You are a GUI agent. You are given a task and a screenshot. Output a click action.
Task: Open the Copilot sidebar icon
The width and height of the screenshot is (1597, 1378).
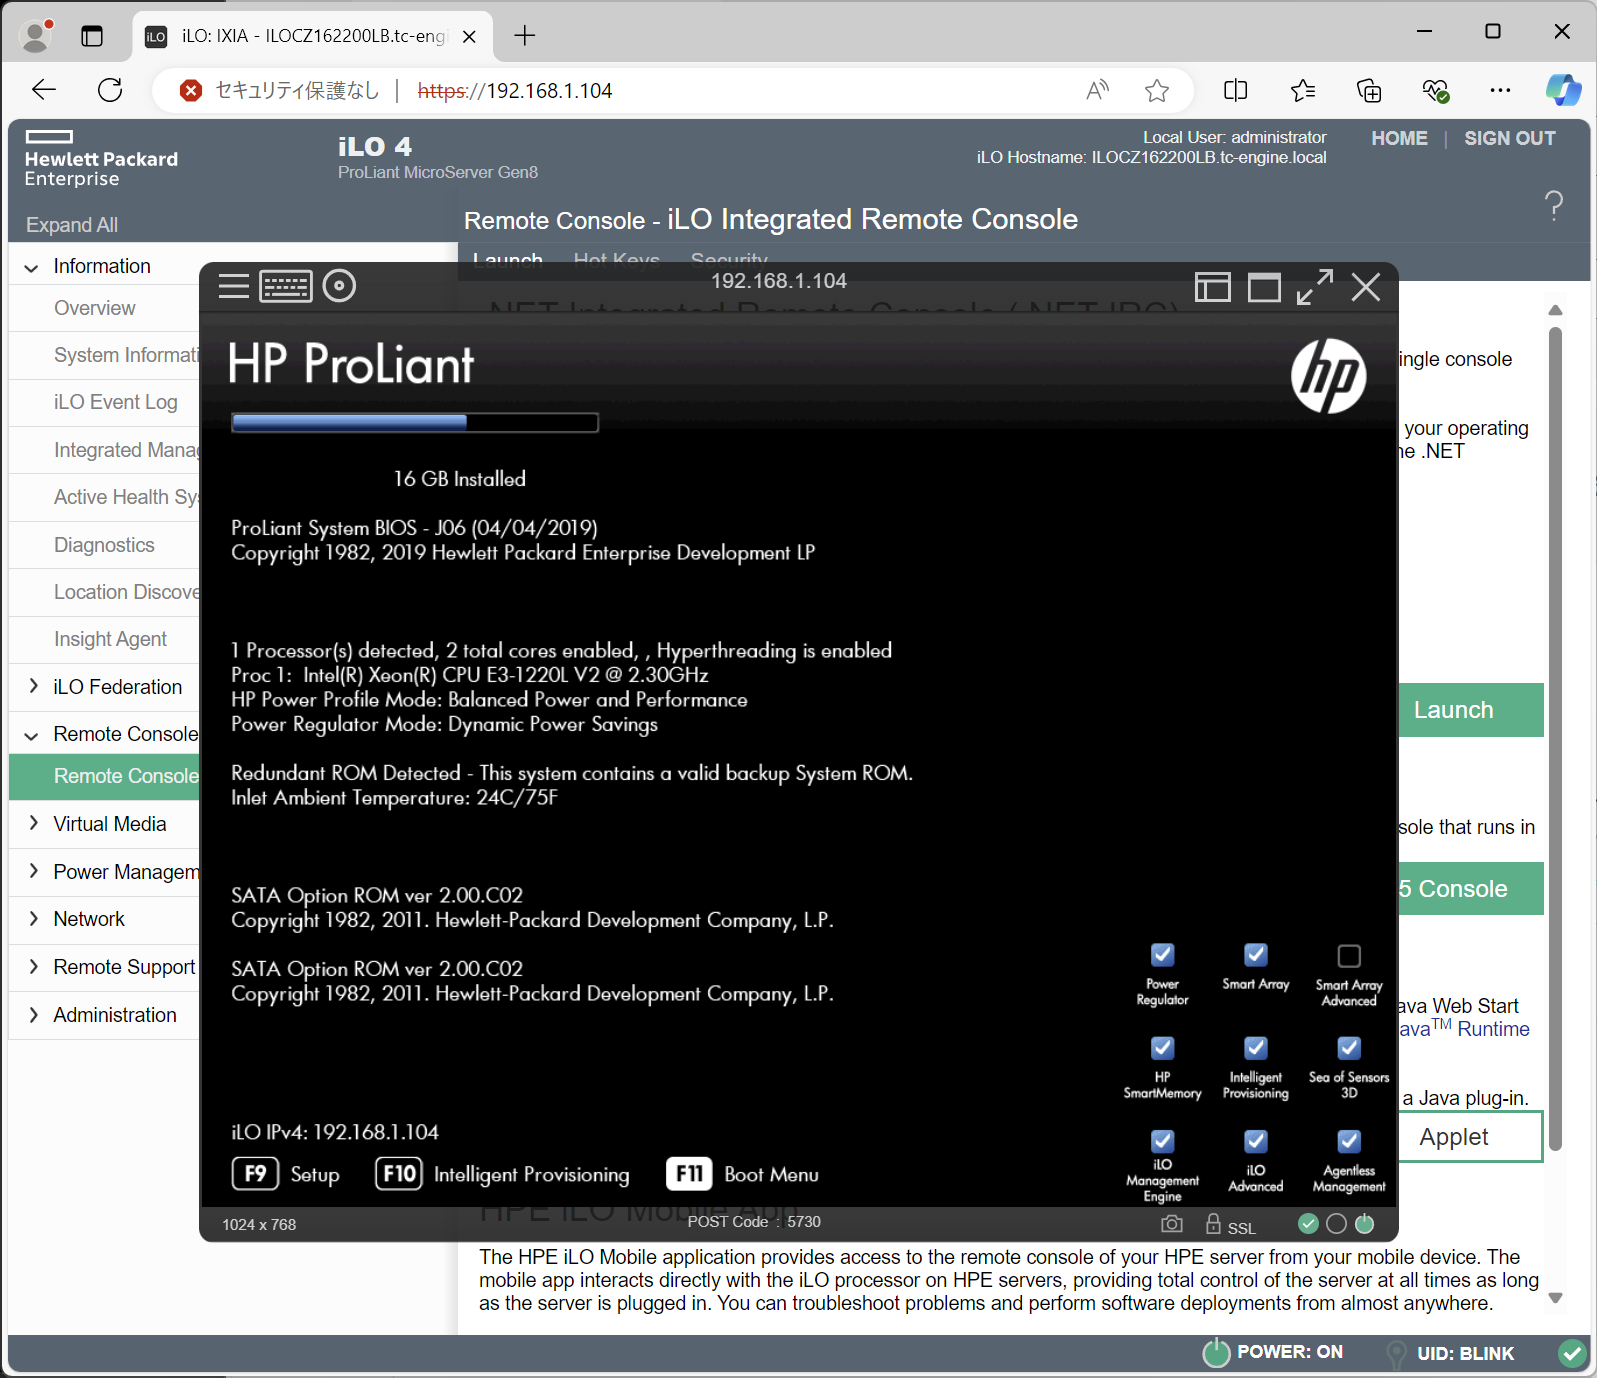coord(1563,90)
